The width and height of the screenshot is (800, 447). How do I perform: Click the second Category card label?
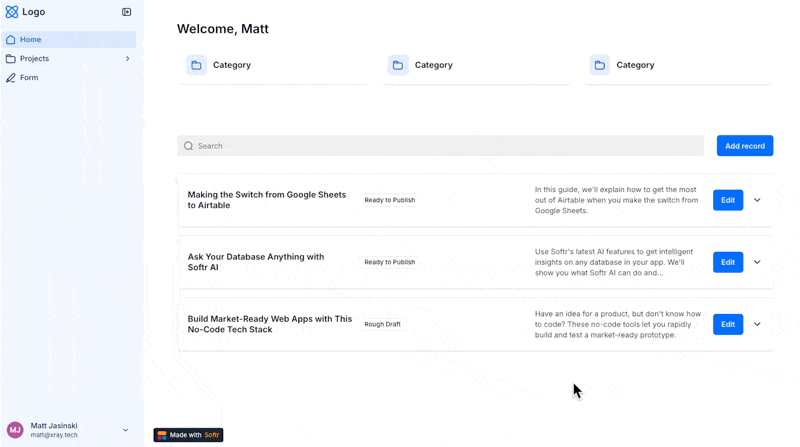point(434,65)
